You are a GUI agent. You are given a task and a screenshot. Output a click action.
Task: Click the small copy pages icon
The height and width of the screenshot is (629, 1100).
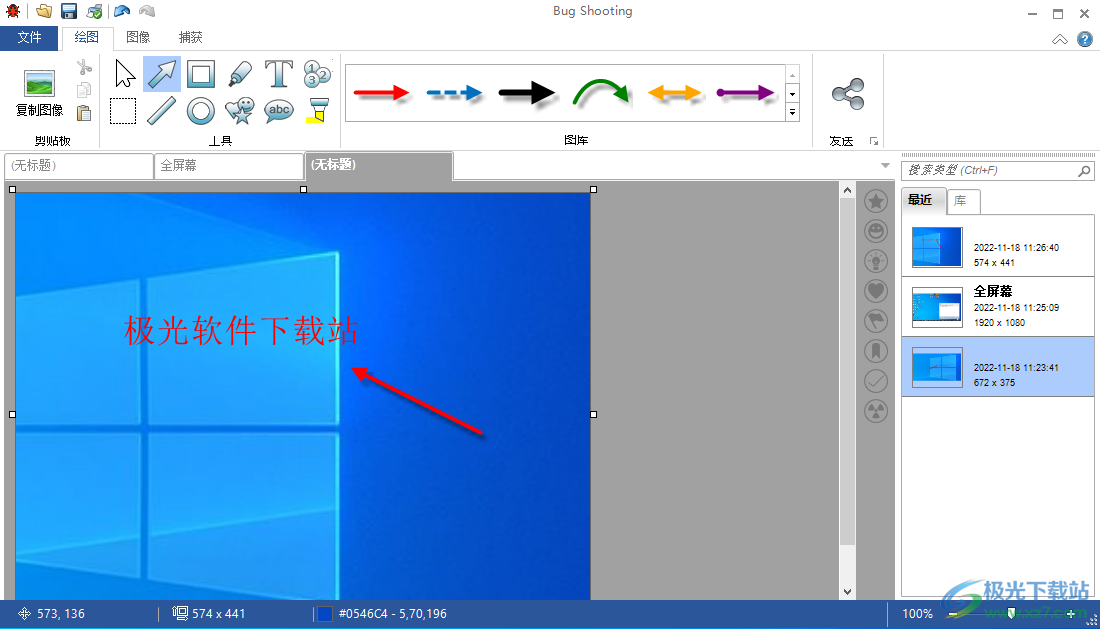click(84, 90)
